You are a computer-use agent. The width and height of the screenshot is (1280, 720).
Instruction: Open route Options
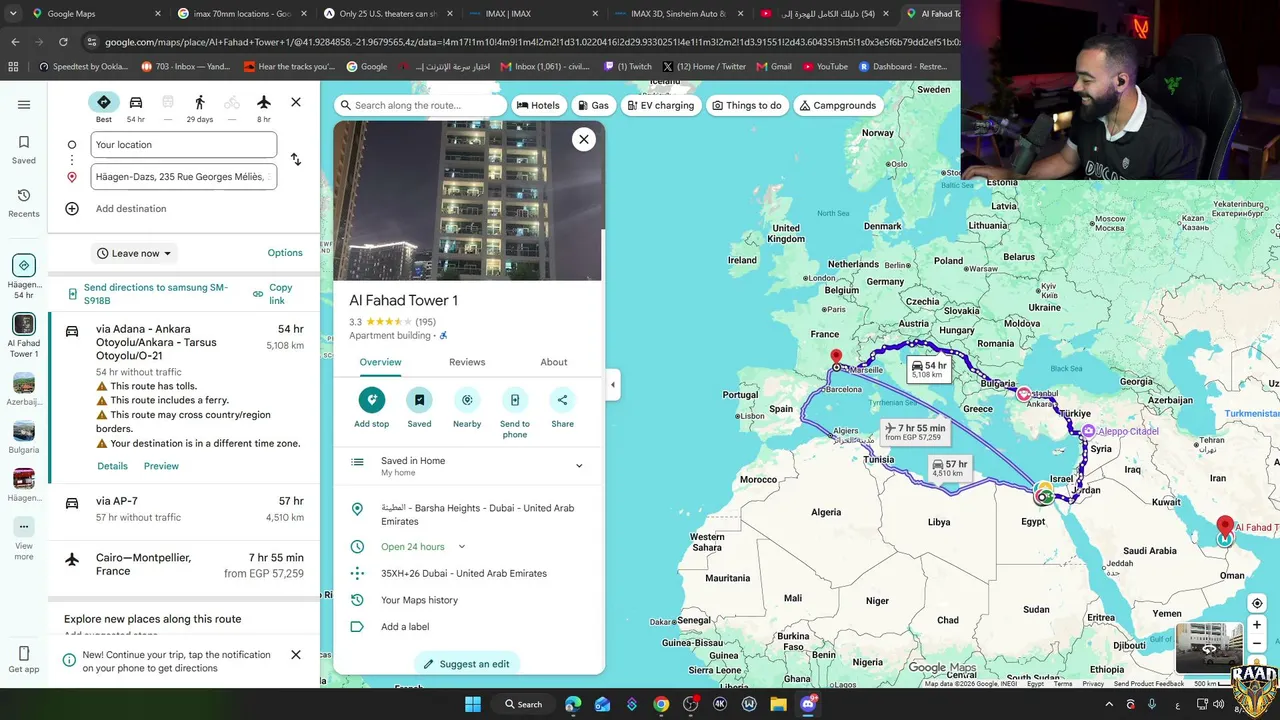point(285,253)
